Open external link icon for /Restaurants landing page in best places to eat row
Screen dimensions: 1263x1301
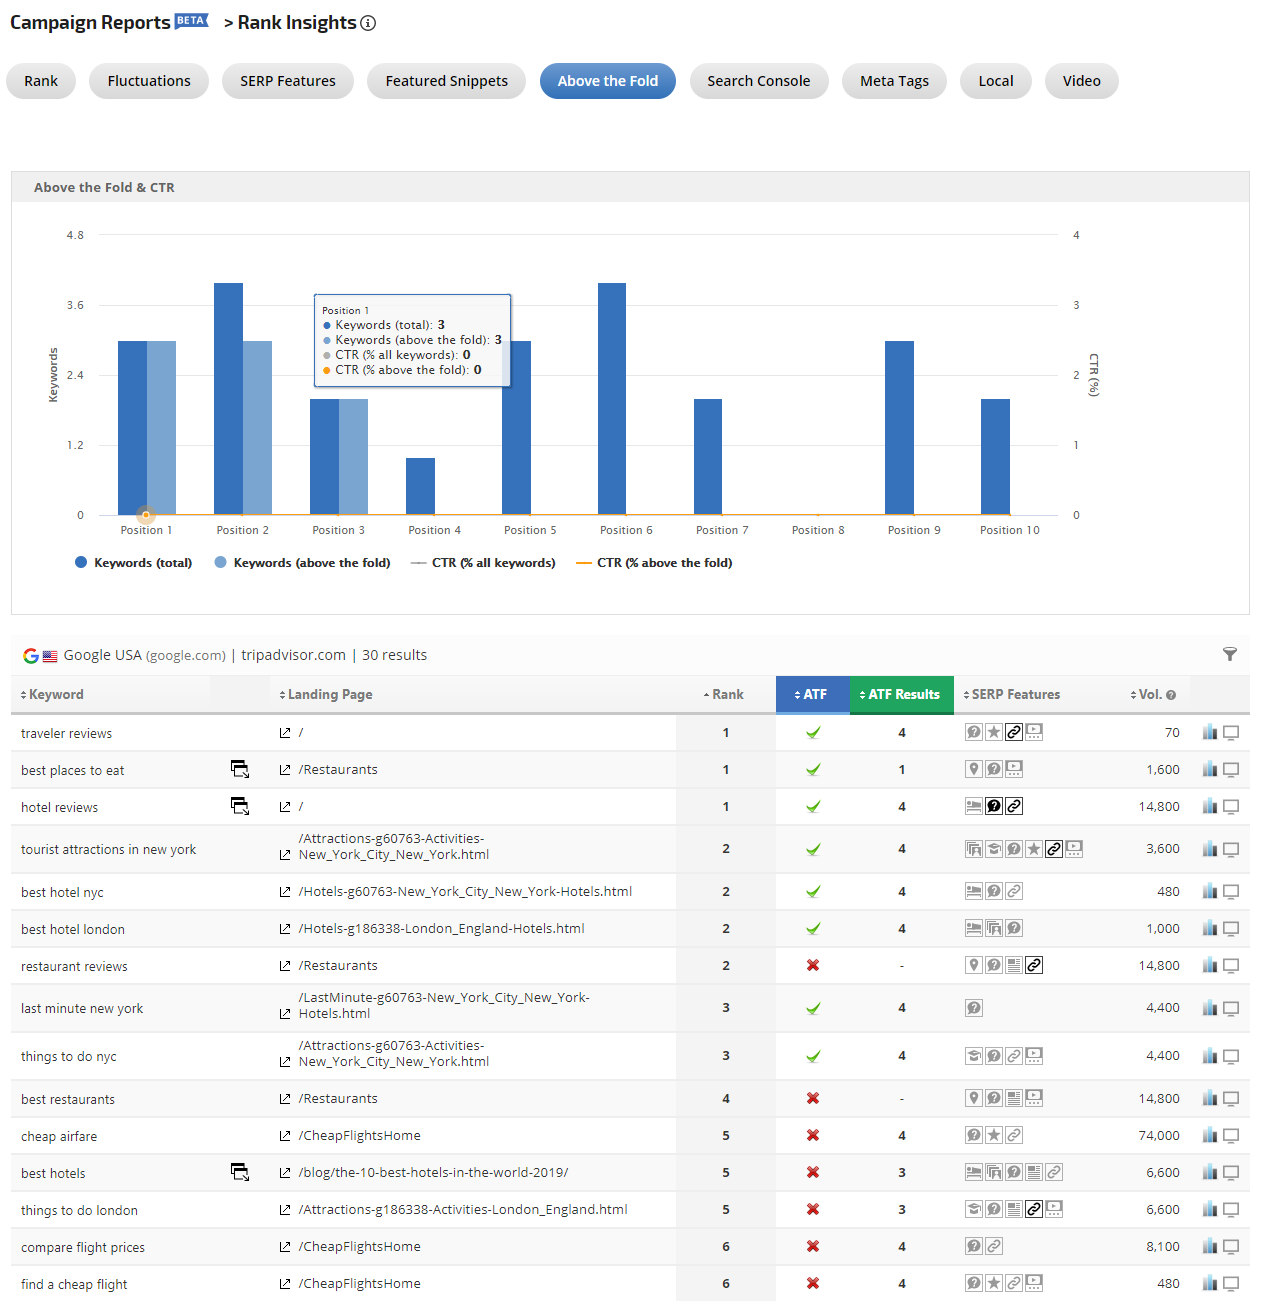(285, 770)
